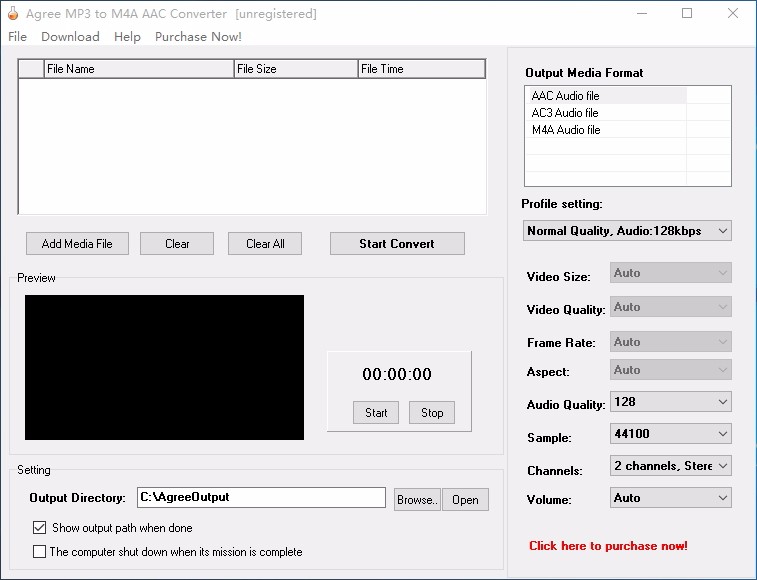Open the Download menu
757x580 pixels.
coord(70,37)
